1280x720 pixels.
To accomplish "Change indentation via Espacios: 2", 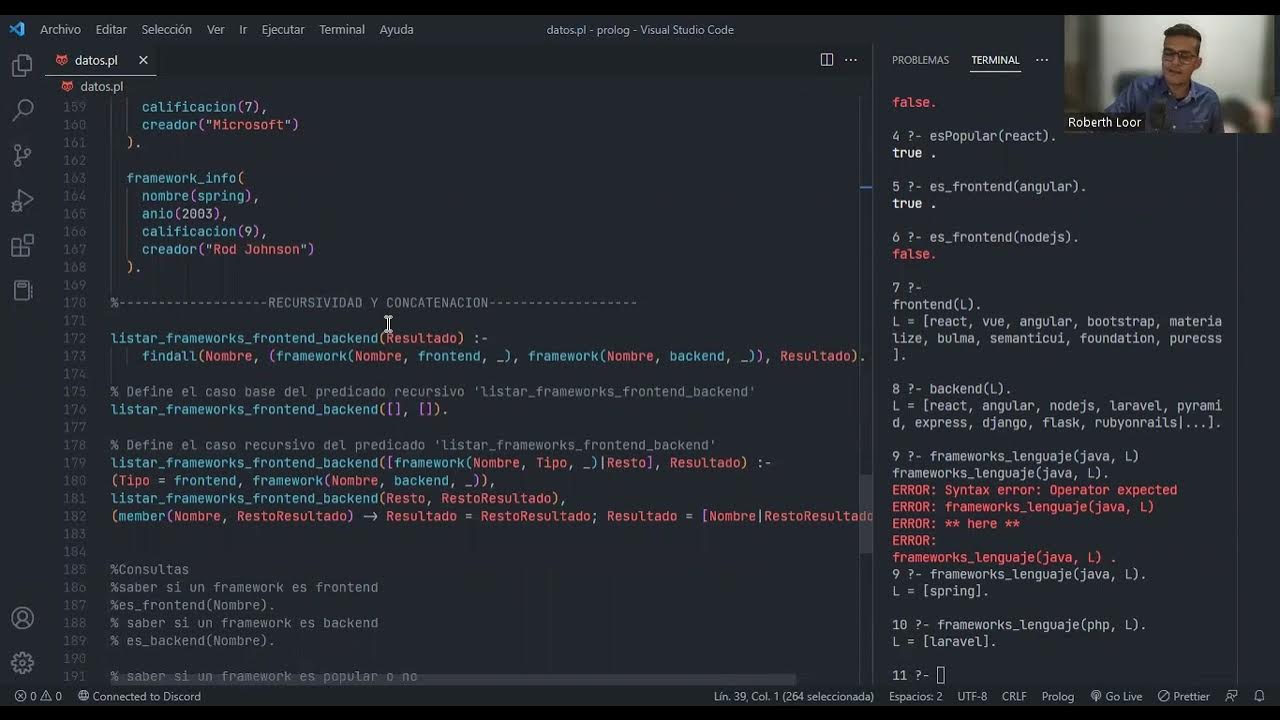I will tap(915, 696).
